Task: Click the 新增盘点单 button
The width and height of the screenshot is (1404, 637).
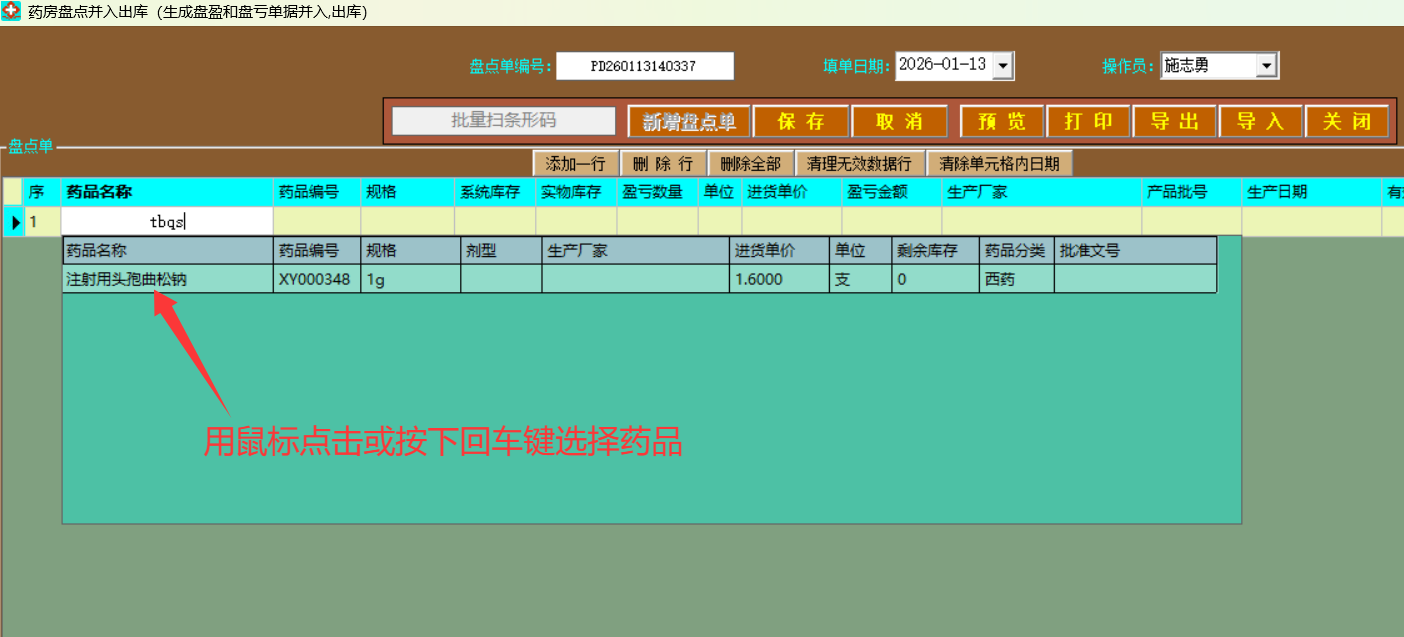Action: coord(688,122)
